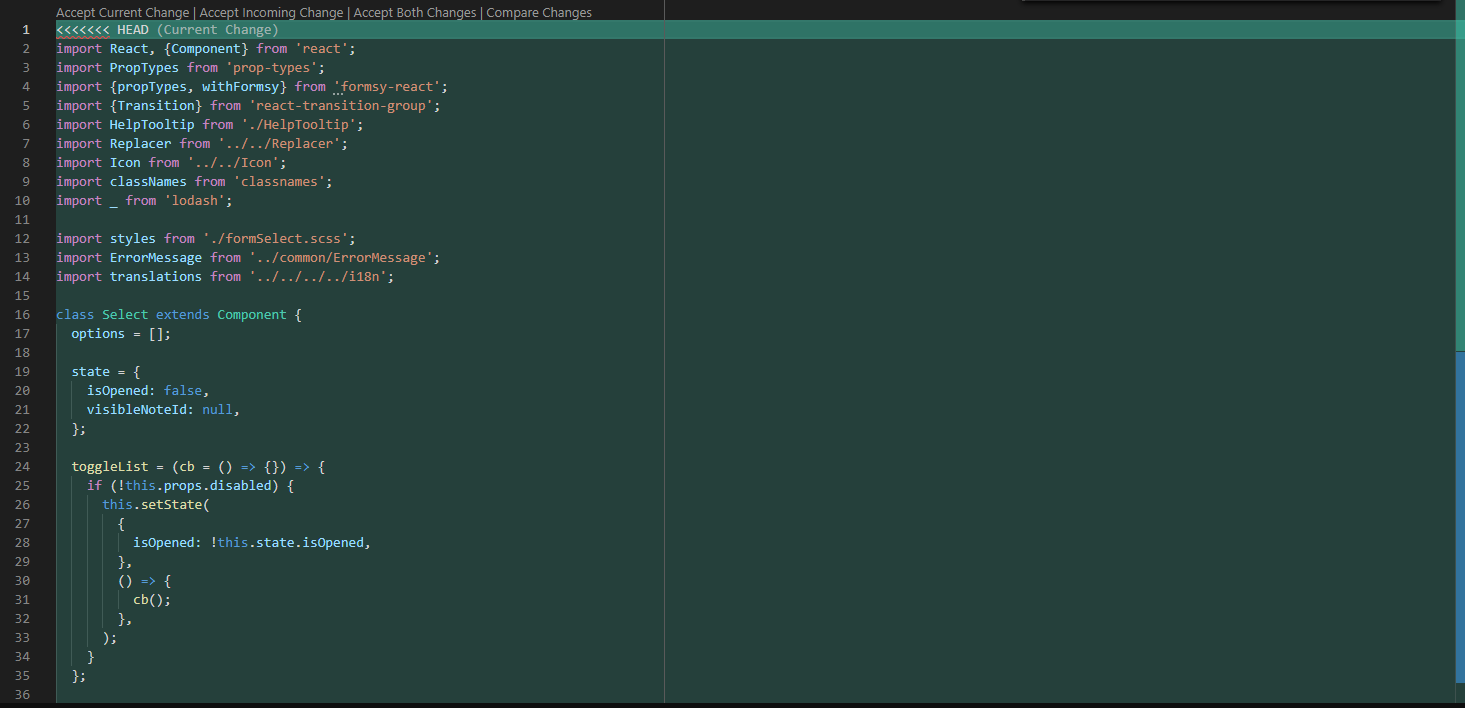Click the 'translations' identifier on line 14
This screenshot has height=708, width=1465.
pyautogui.click(x=156, y=277)
